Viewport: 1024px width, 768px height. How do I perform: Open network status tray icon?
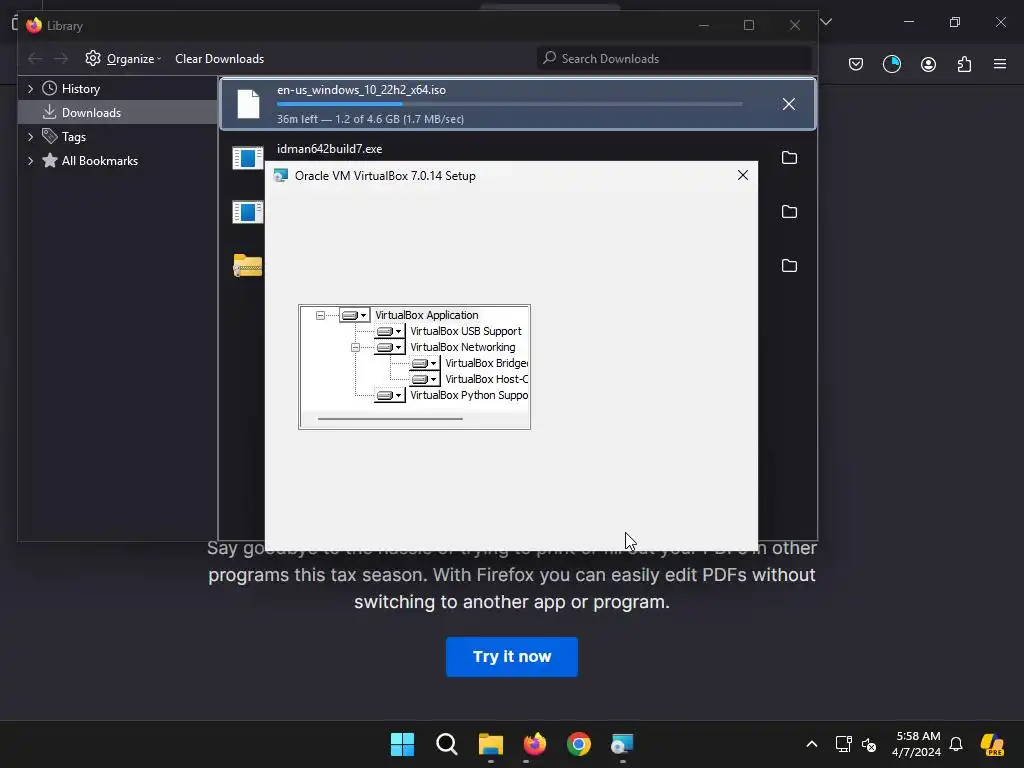tap(843, 744)
